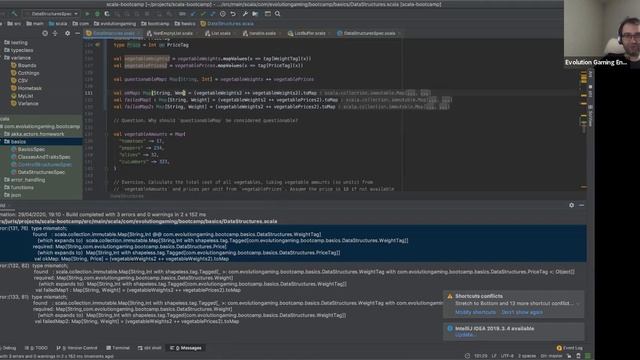The image size is (640, 360).
Task: Open the CSV file in project tree
Action: click(20, 81)
